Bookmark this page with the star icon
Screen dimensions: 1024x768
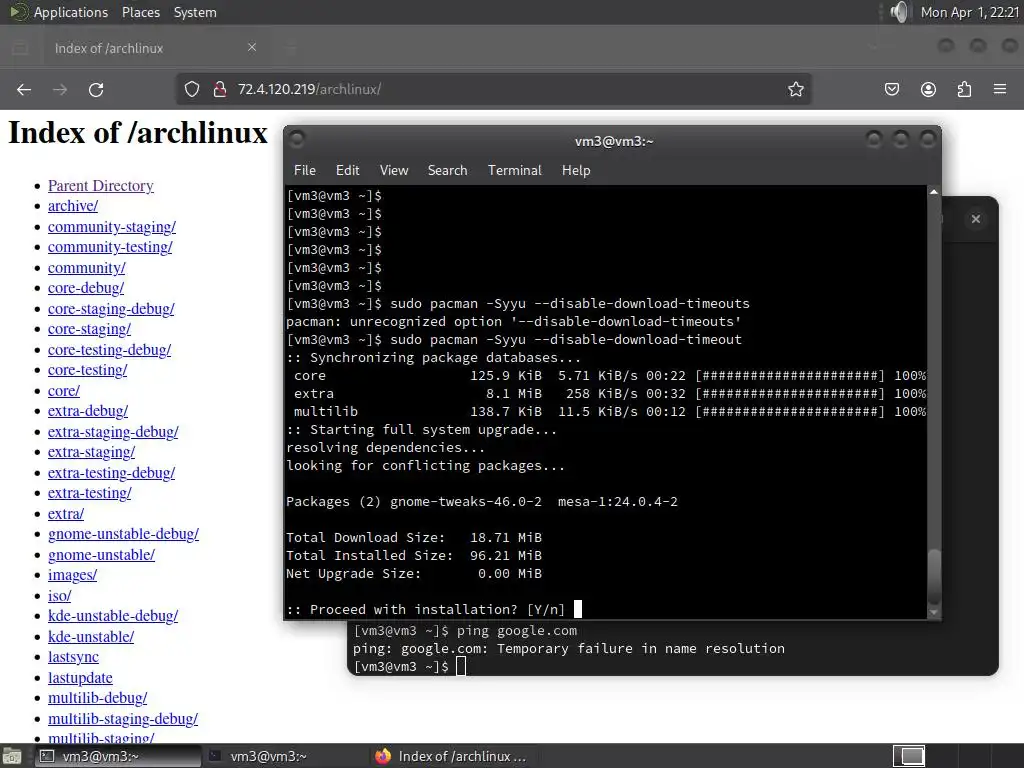(795, 89)
